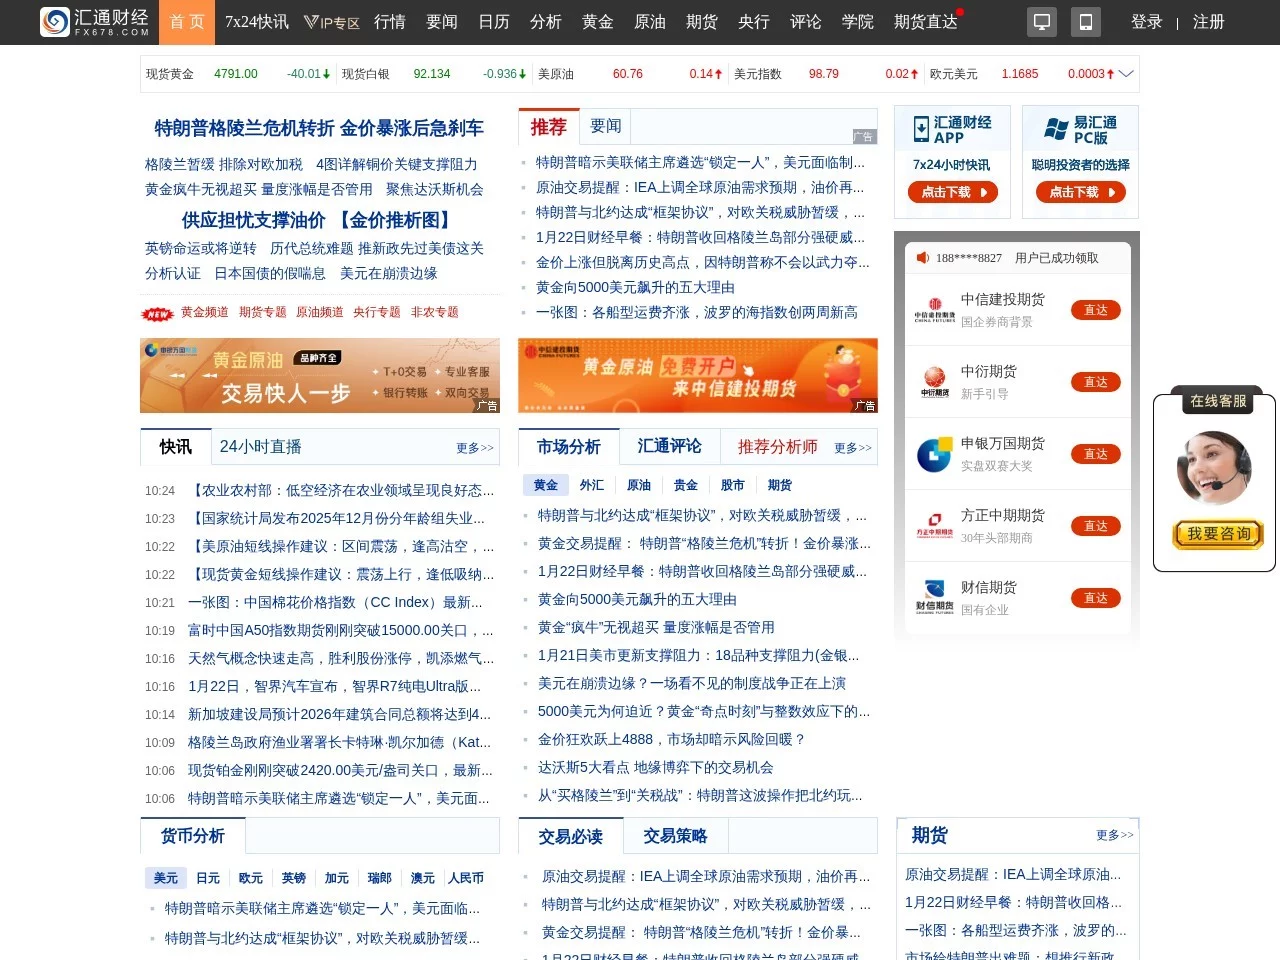Click the 汇通财经 FX678 logo

click(93, 21)
